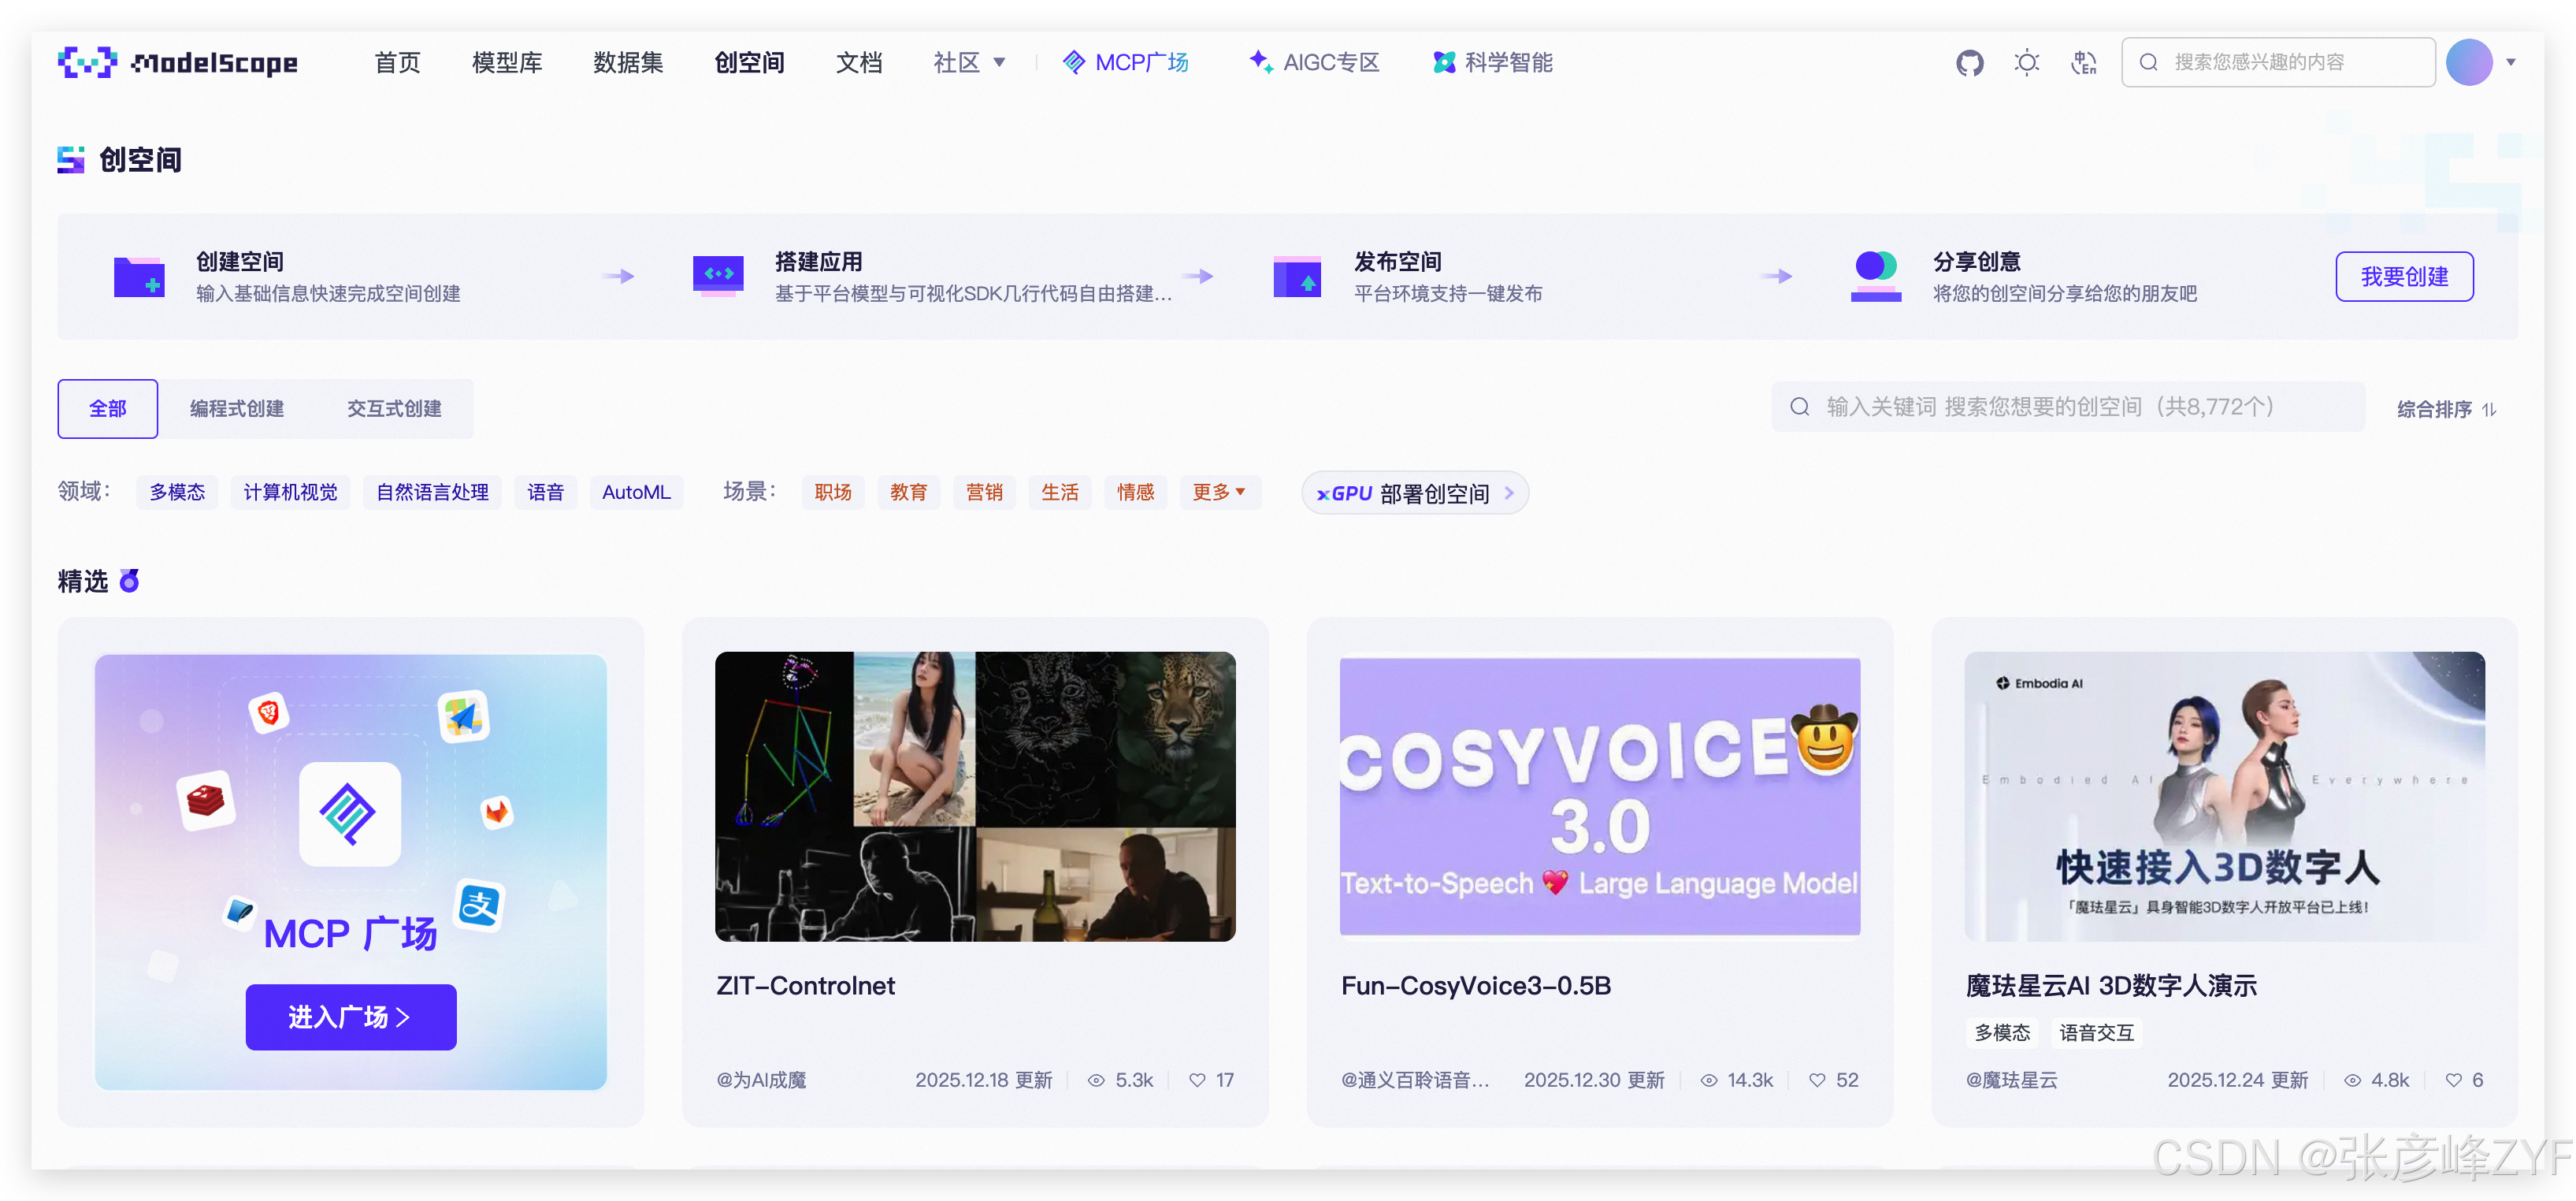Switch to the 编程式创建 tab

[x=237, y=409]
